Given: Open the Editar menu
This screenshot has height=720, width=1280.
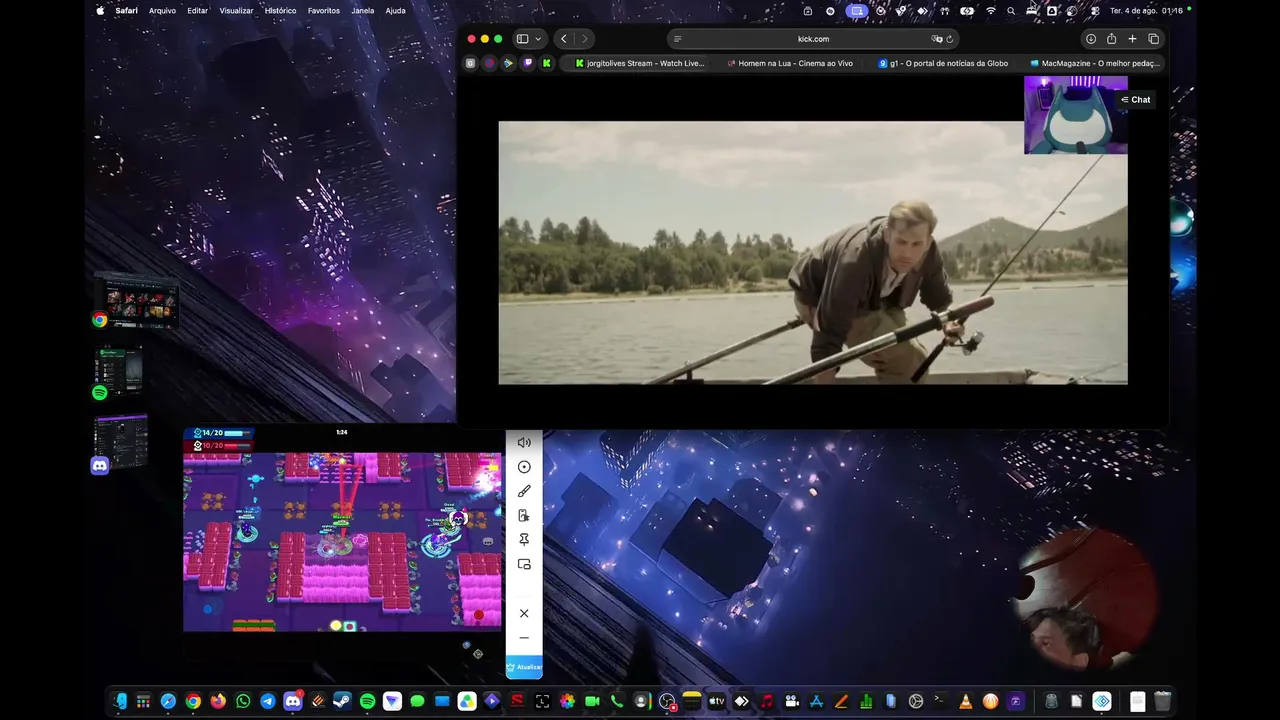Looking at the screenshot, I should pos(198,10).
